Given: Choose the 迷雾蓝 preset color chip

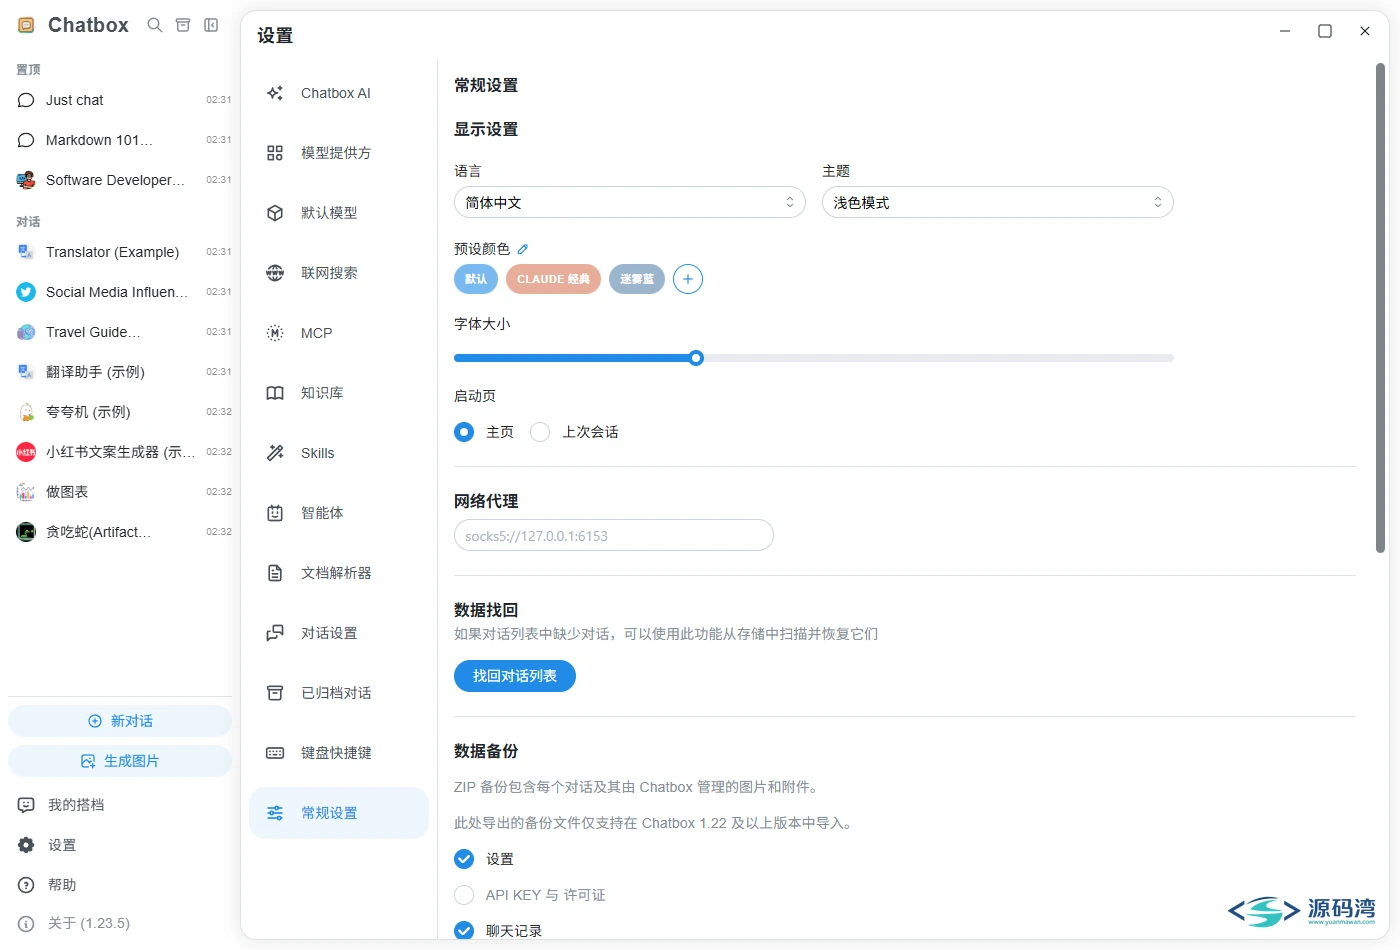Looking at the screenshot, I should click(x=637, y=279).
